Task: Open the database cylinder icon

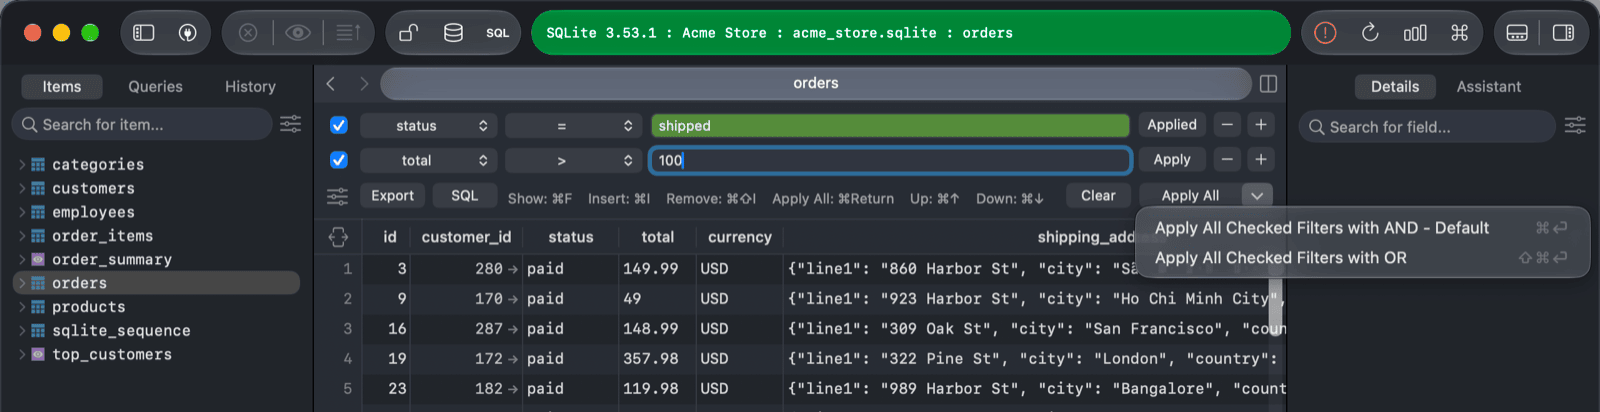Action: tap(453, 33)
